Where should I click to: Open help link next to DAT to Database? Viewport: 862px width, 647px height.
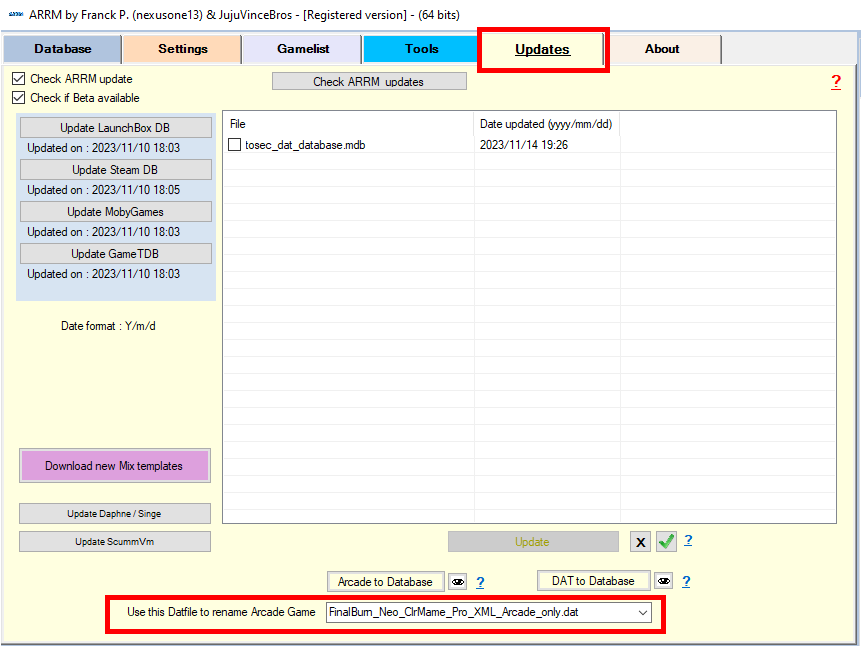click(x=686, y=581)
